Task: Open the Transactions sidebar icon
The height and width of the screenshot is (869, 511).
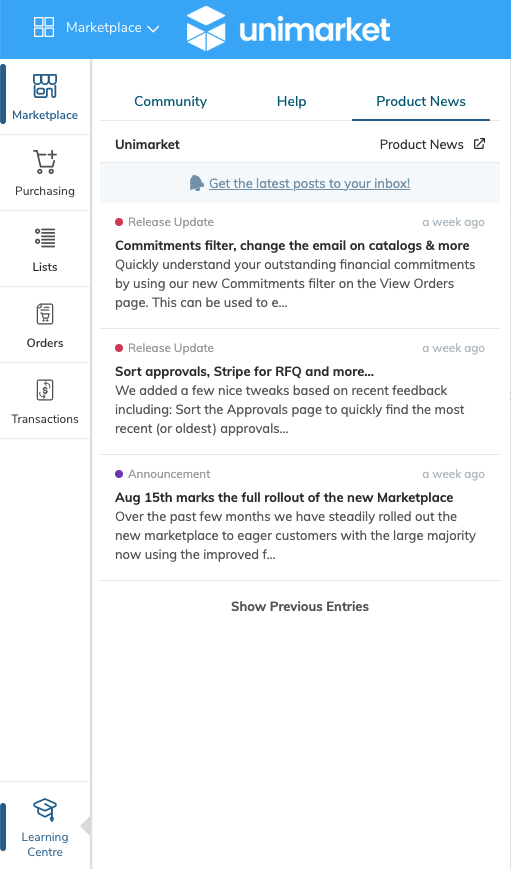Action: (45, 390)
